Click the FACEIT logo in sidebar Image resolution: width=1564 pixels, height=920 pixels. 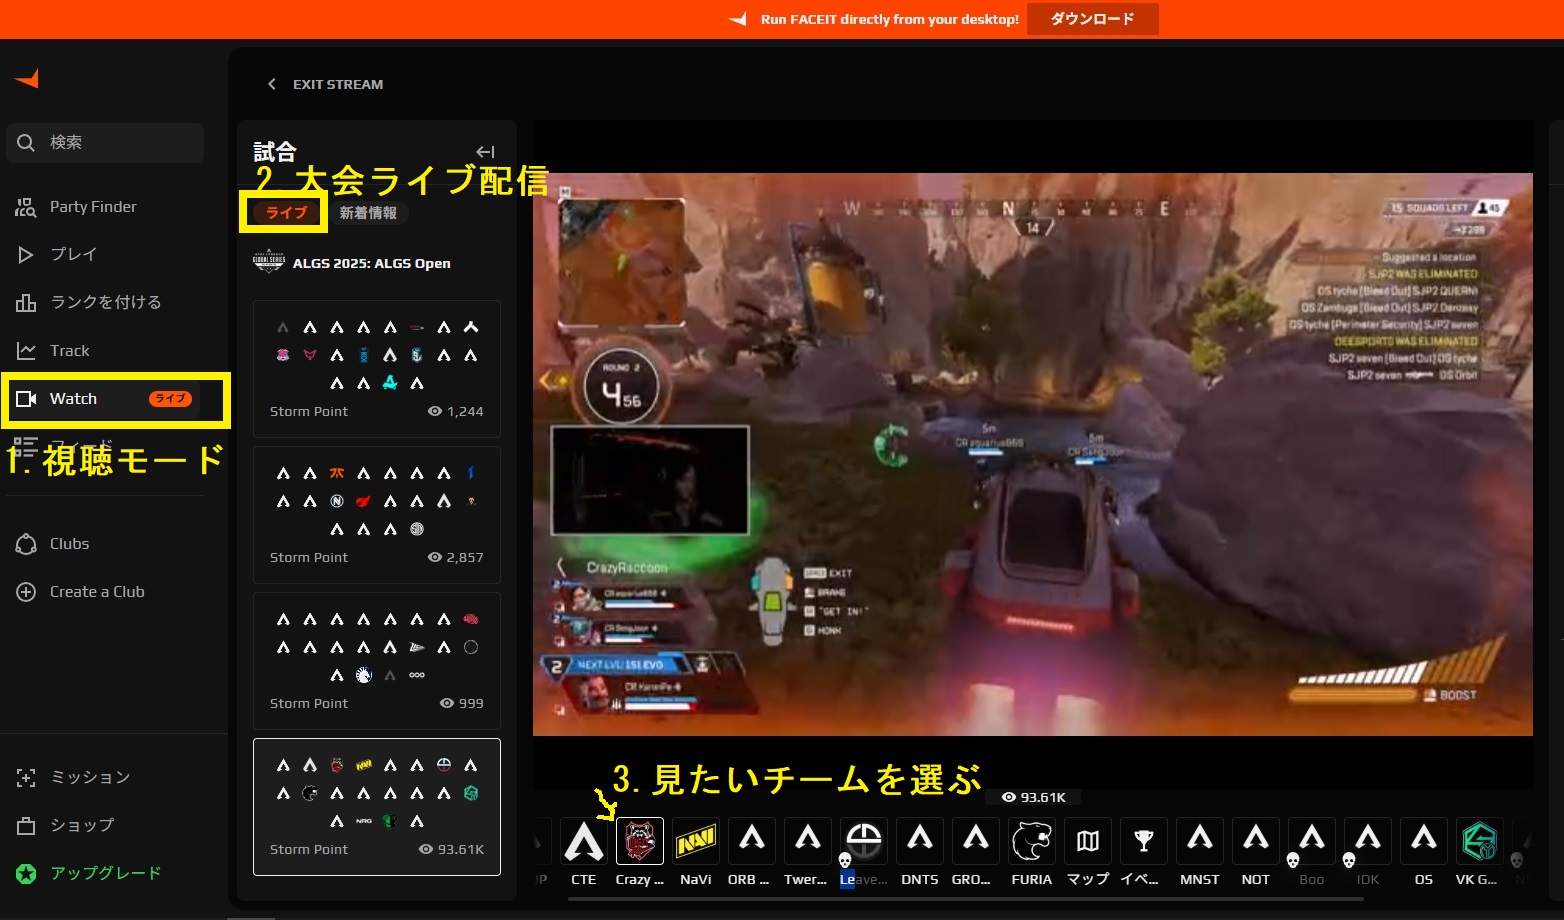point(27,78)
